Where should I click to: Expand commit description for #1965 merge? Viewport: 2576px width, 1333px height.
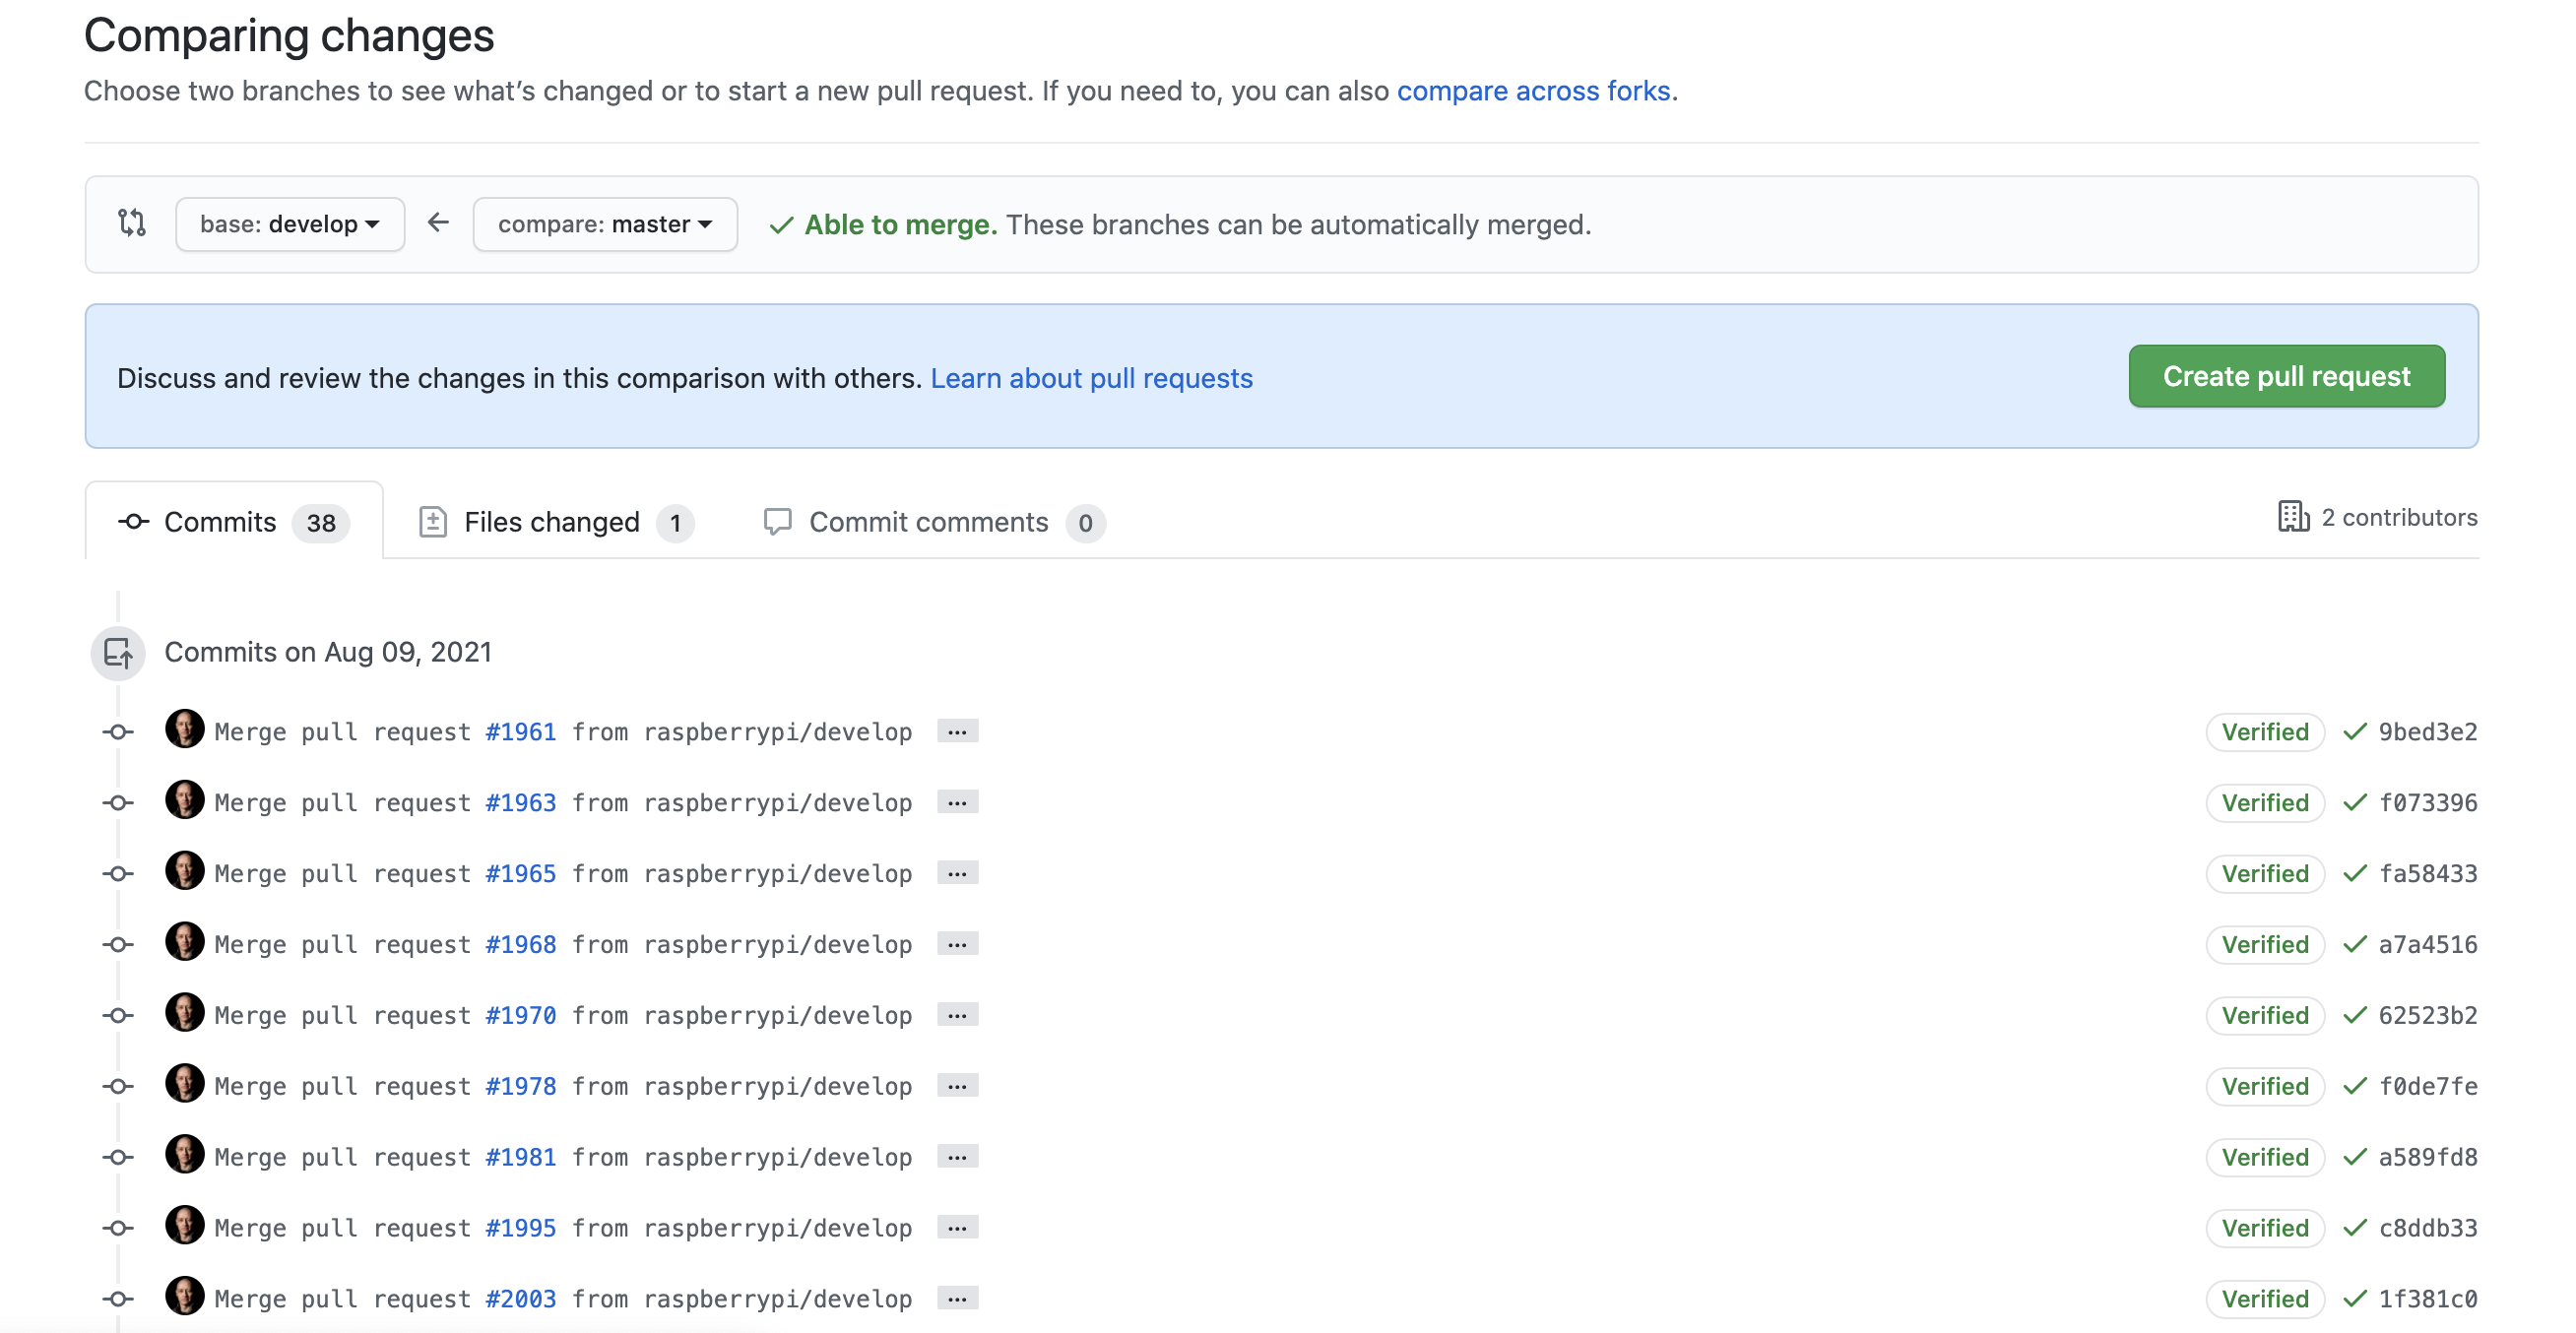tap(957, 874)
